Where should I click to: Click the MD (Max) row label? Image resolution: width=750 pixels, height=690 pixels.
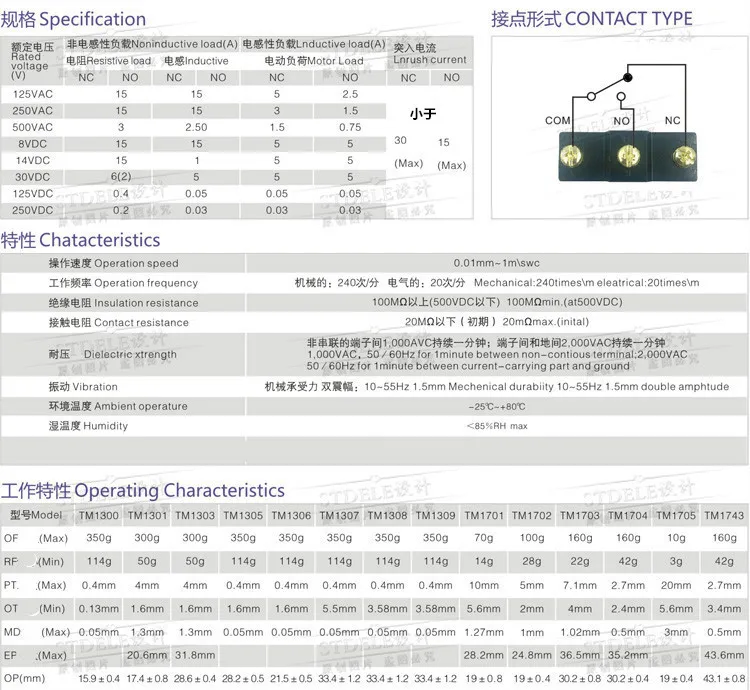(37, 632)
